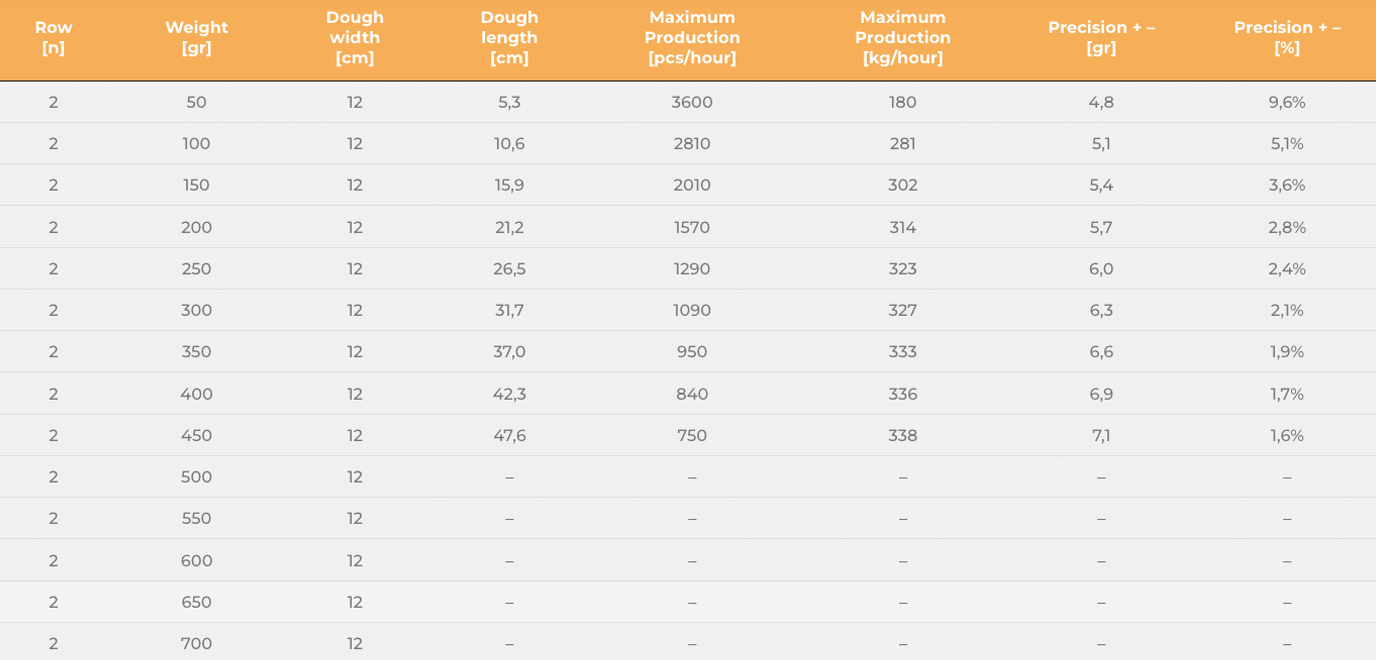The image size is (1376, 660).
Task: Select the dough length 47,6 cell
Action: tap(509, 436)
